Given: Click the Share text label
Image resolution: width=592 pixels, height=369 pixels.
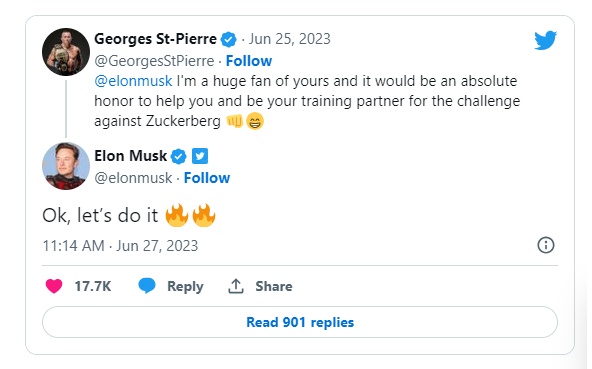Looking at the screenshot, I should click(x=274, y=286).
